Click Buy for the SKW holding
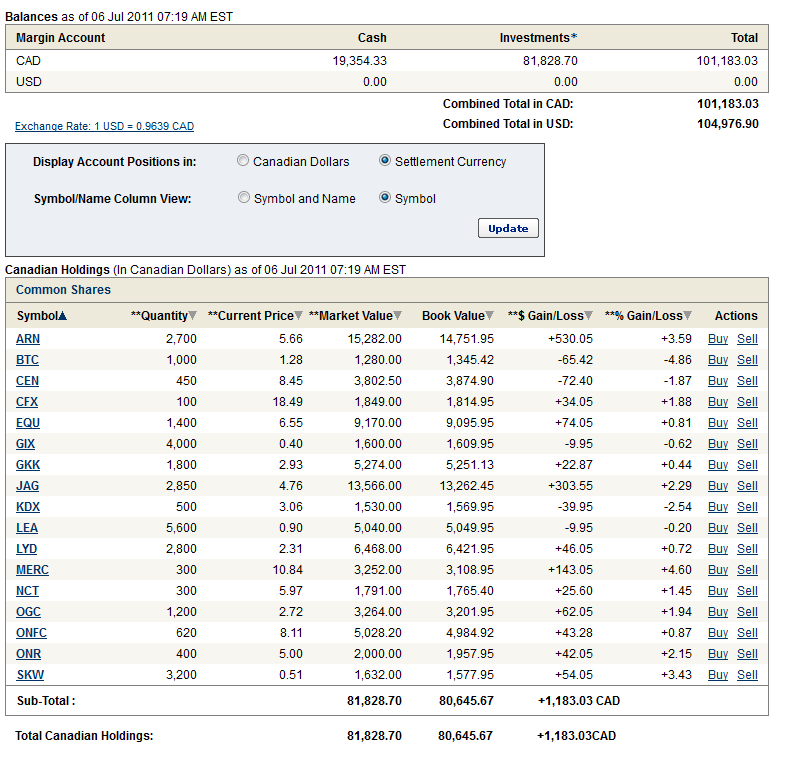This screenshot has width=794, height=761. (718, 675)
